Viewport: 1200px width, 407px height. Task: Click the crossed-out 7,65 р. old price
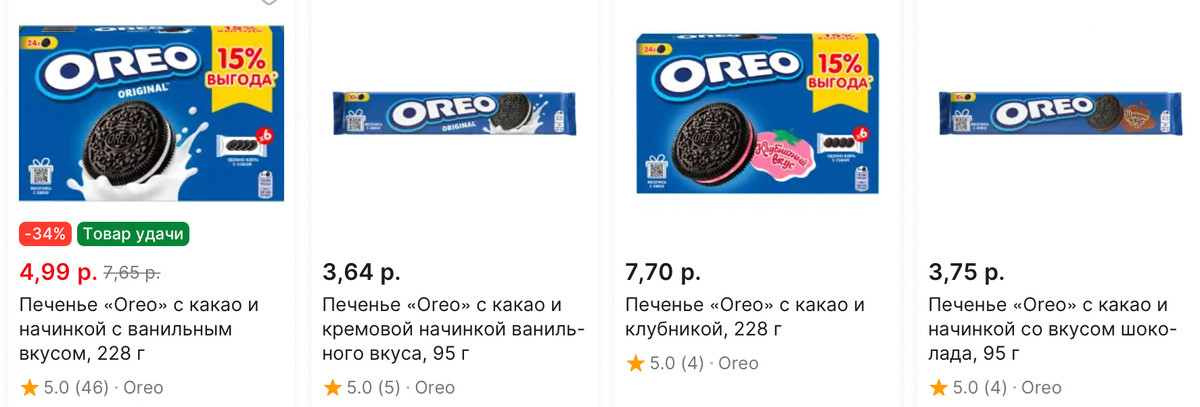[x=132, y=272]
